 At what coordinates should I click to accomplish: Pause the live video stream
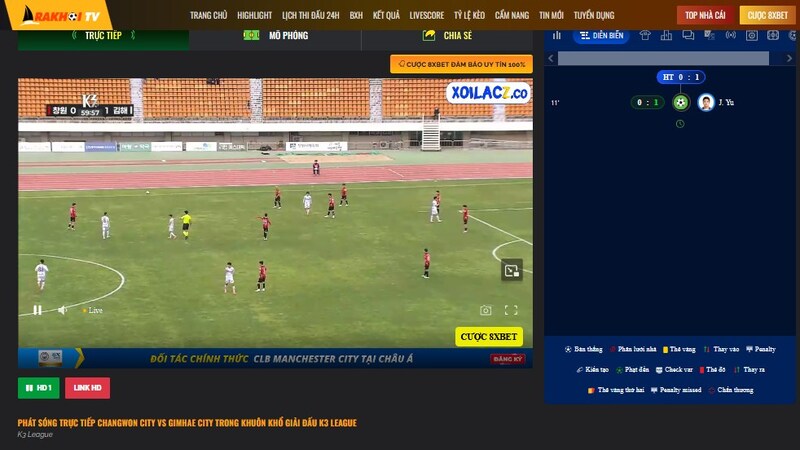[x=37, y=310]
